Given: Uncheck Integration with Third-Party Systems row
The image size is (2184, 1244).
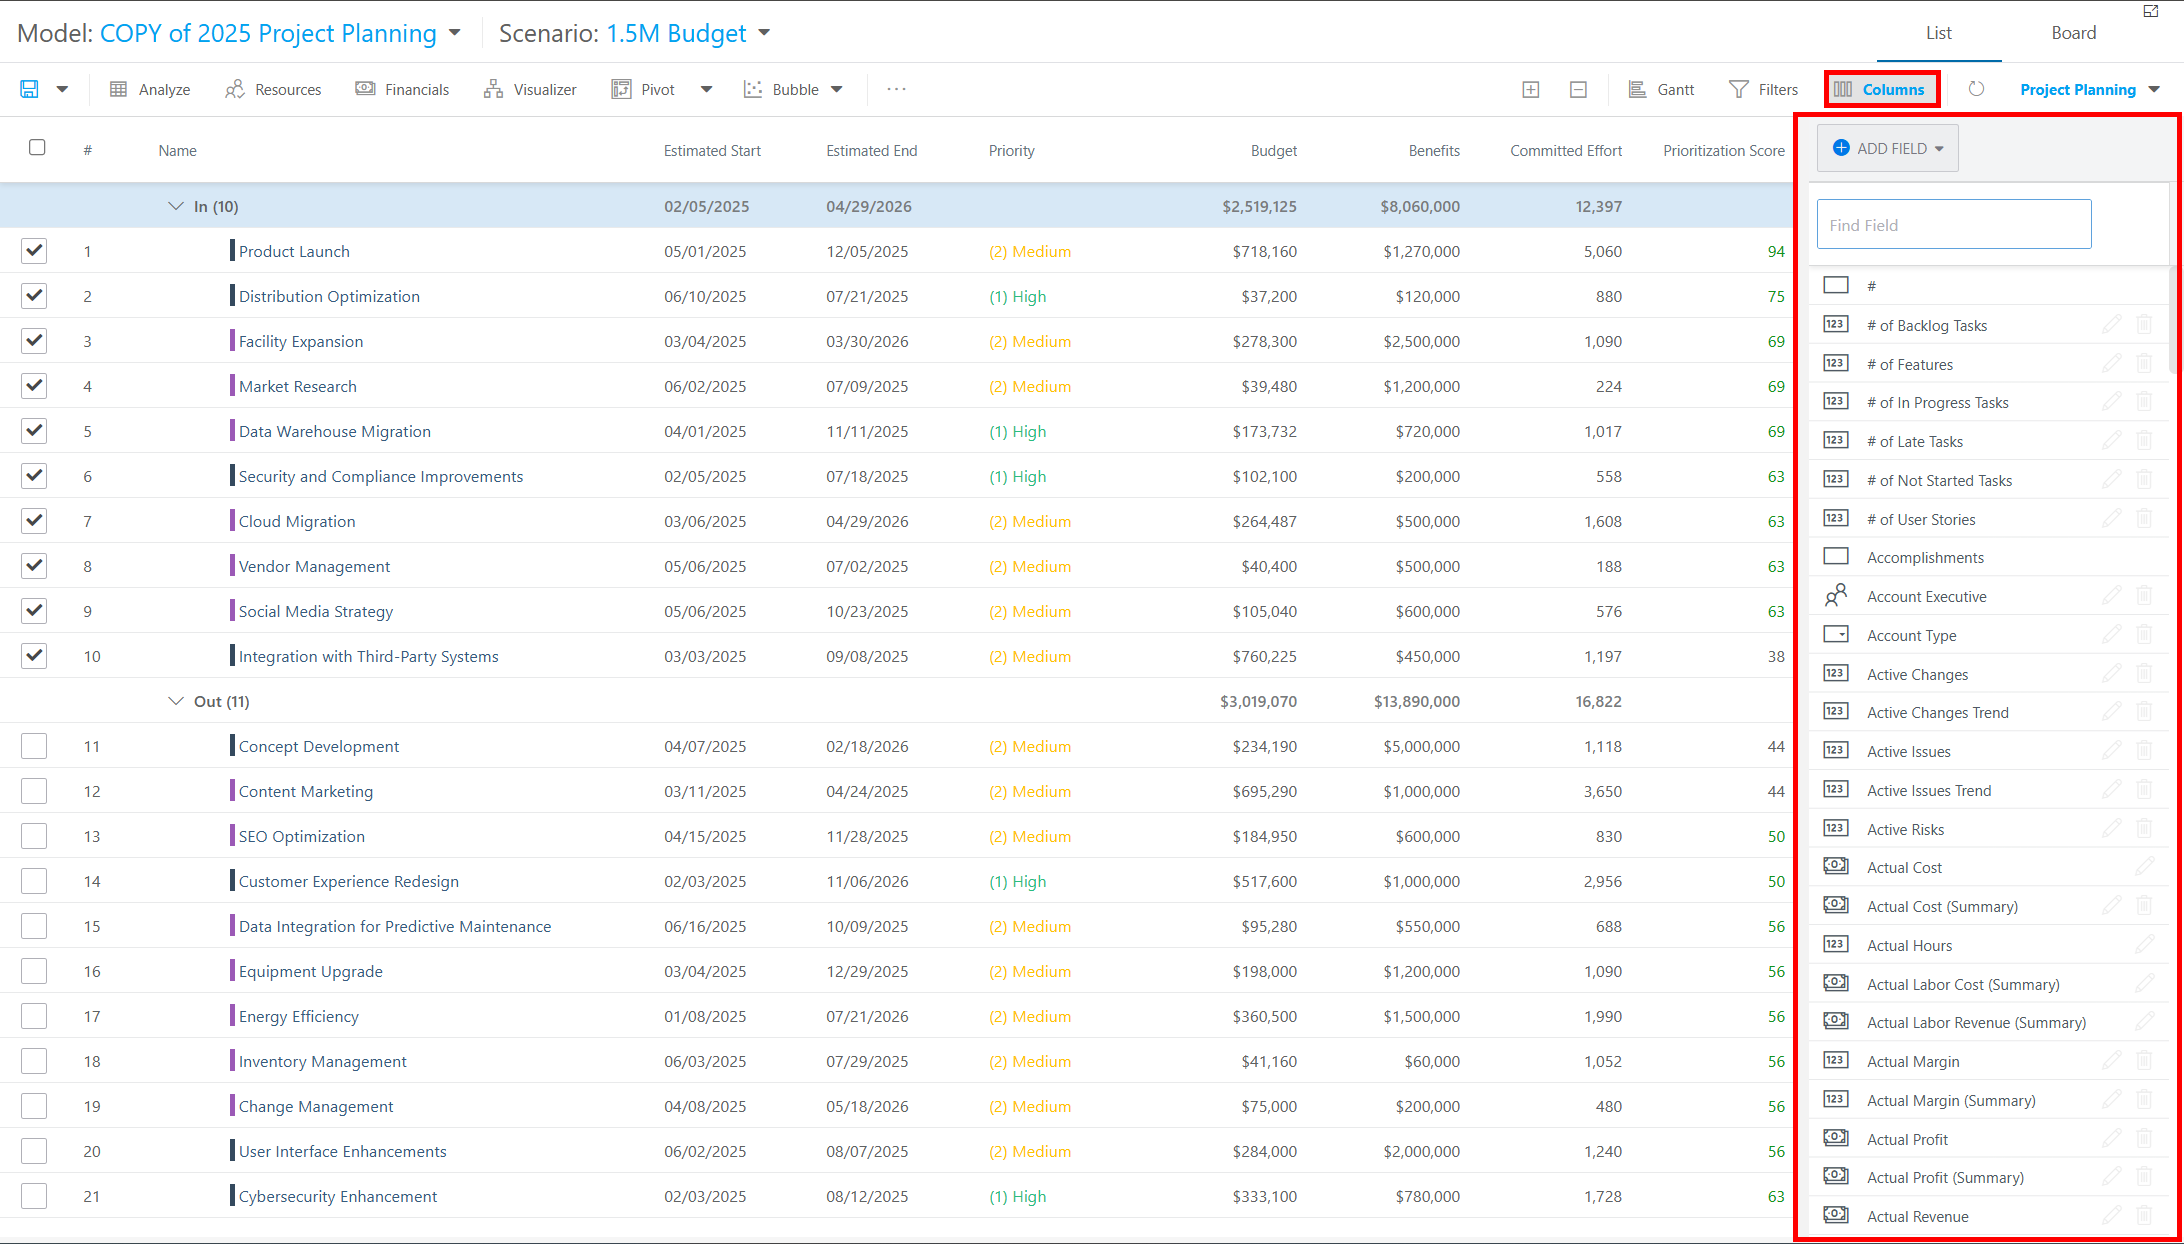Looking at the screenshot, I should click(x=34, y=656).
